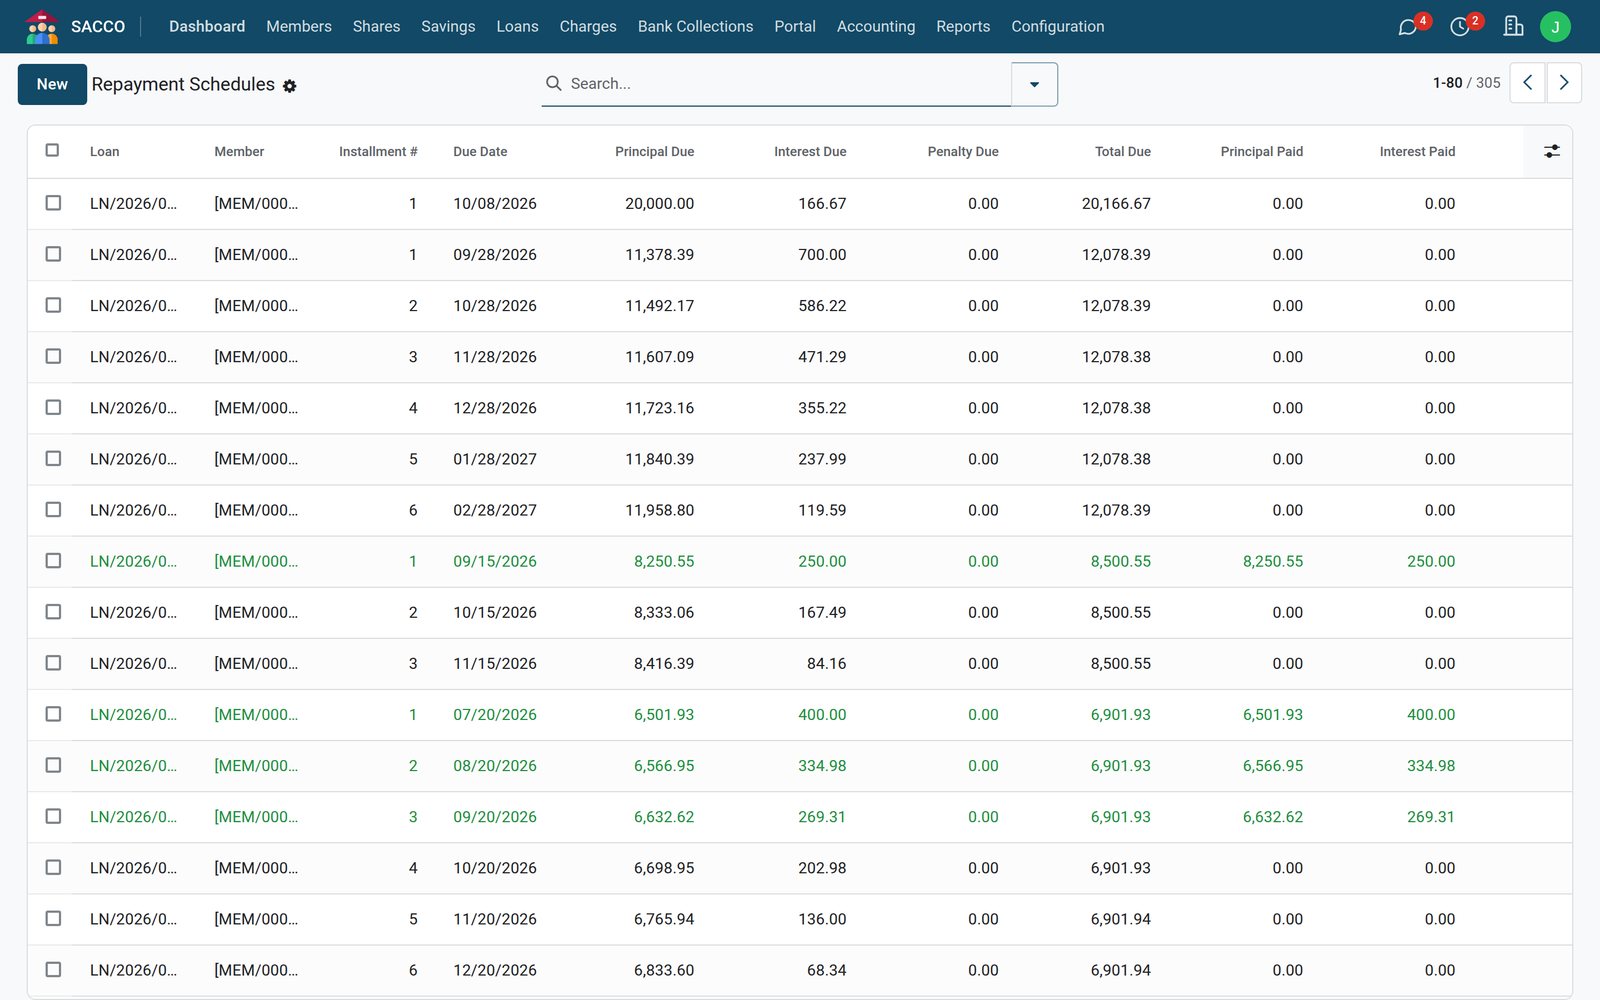
Task: Open the Savings menu
Action: pos(448,27)
